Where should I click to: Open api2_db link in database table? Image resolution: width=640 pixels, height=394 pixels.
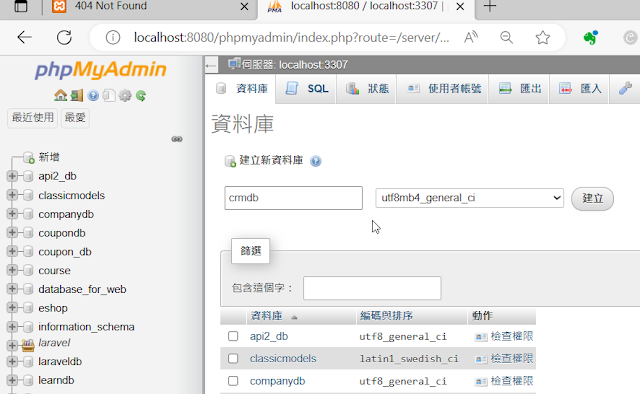coord(269,336)
